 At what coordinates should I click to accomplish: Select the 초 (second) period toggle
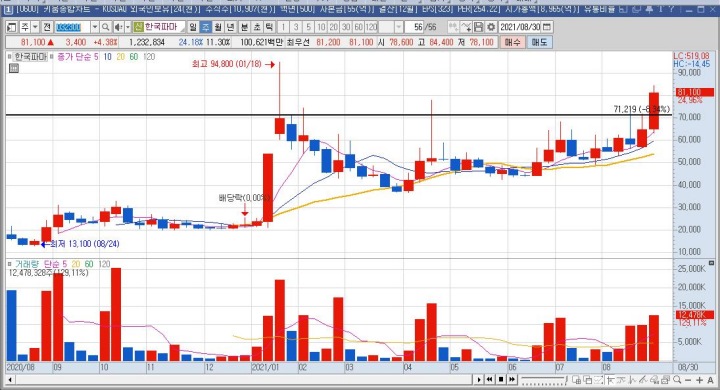tap(256, 27)
